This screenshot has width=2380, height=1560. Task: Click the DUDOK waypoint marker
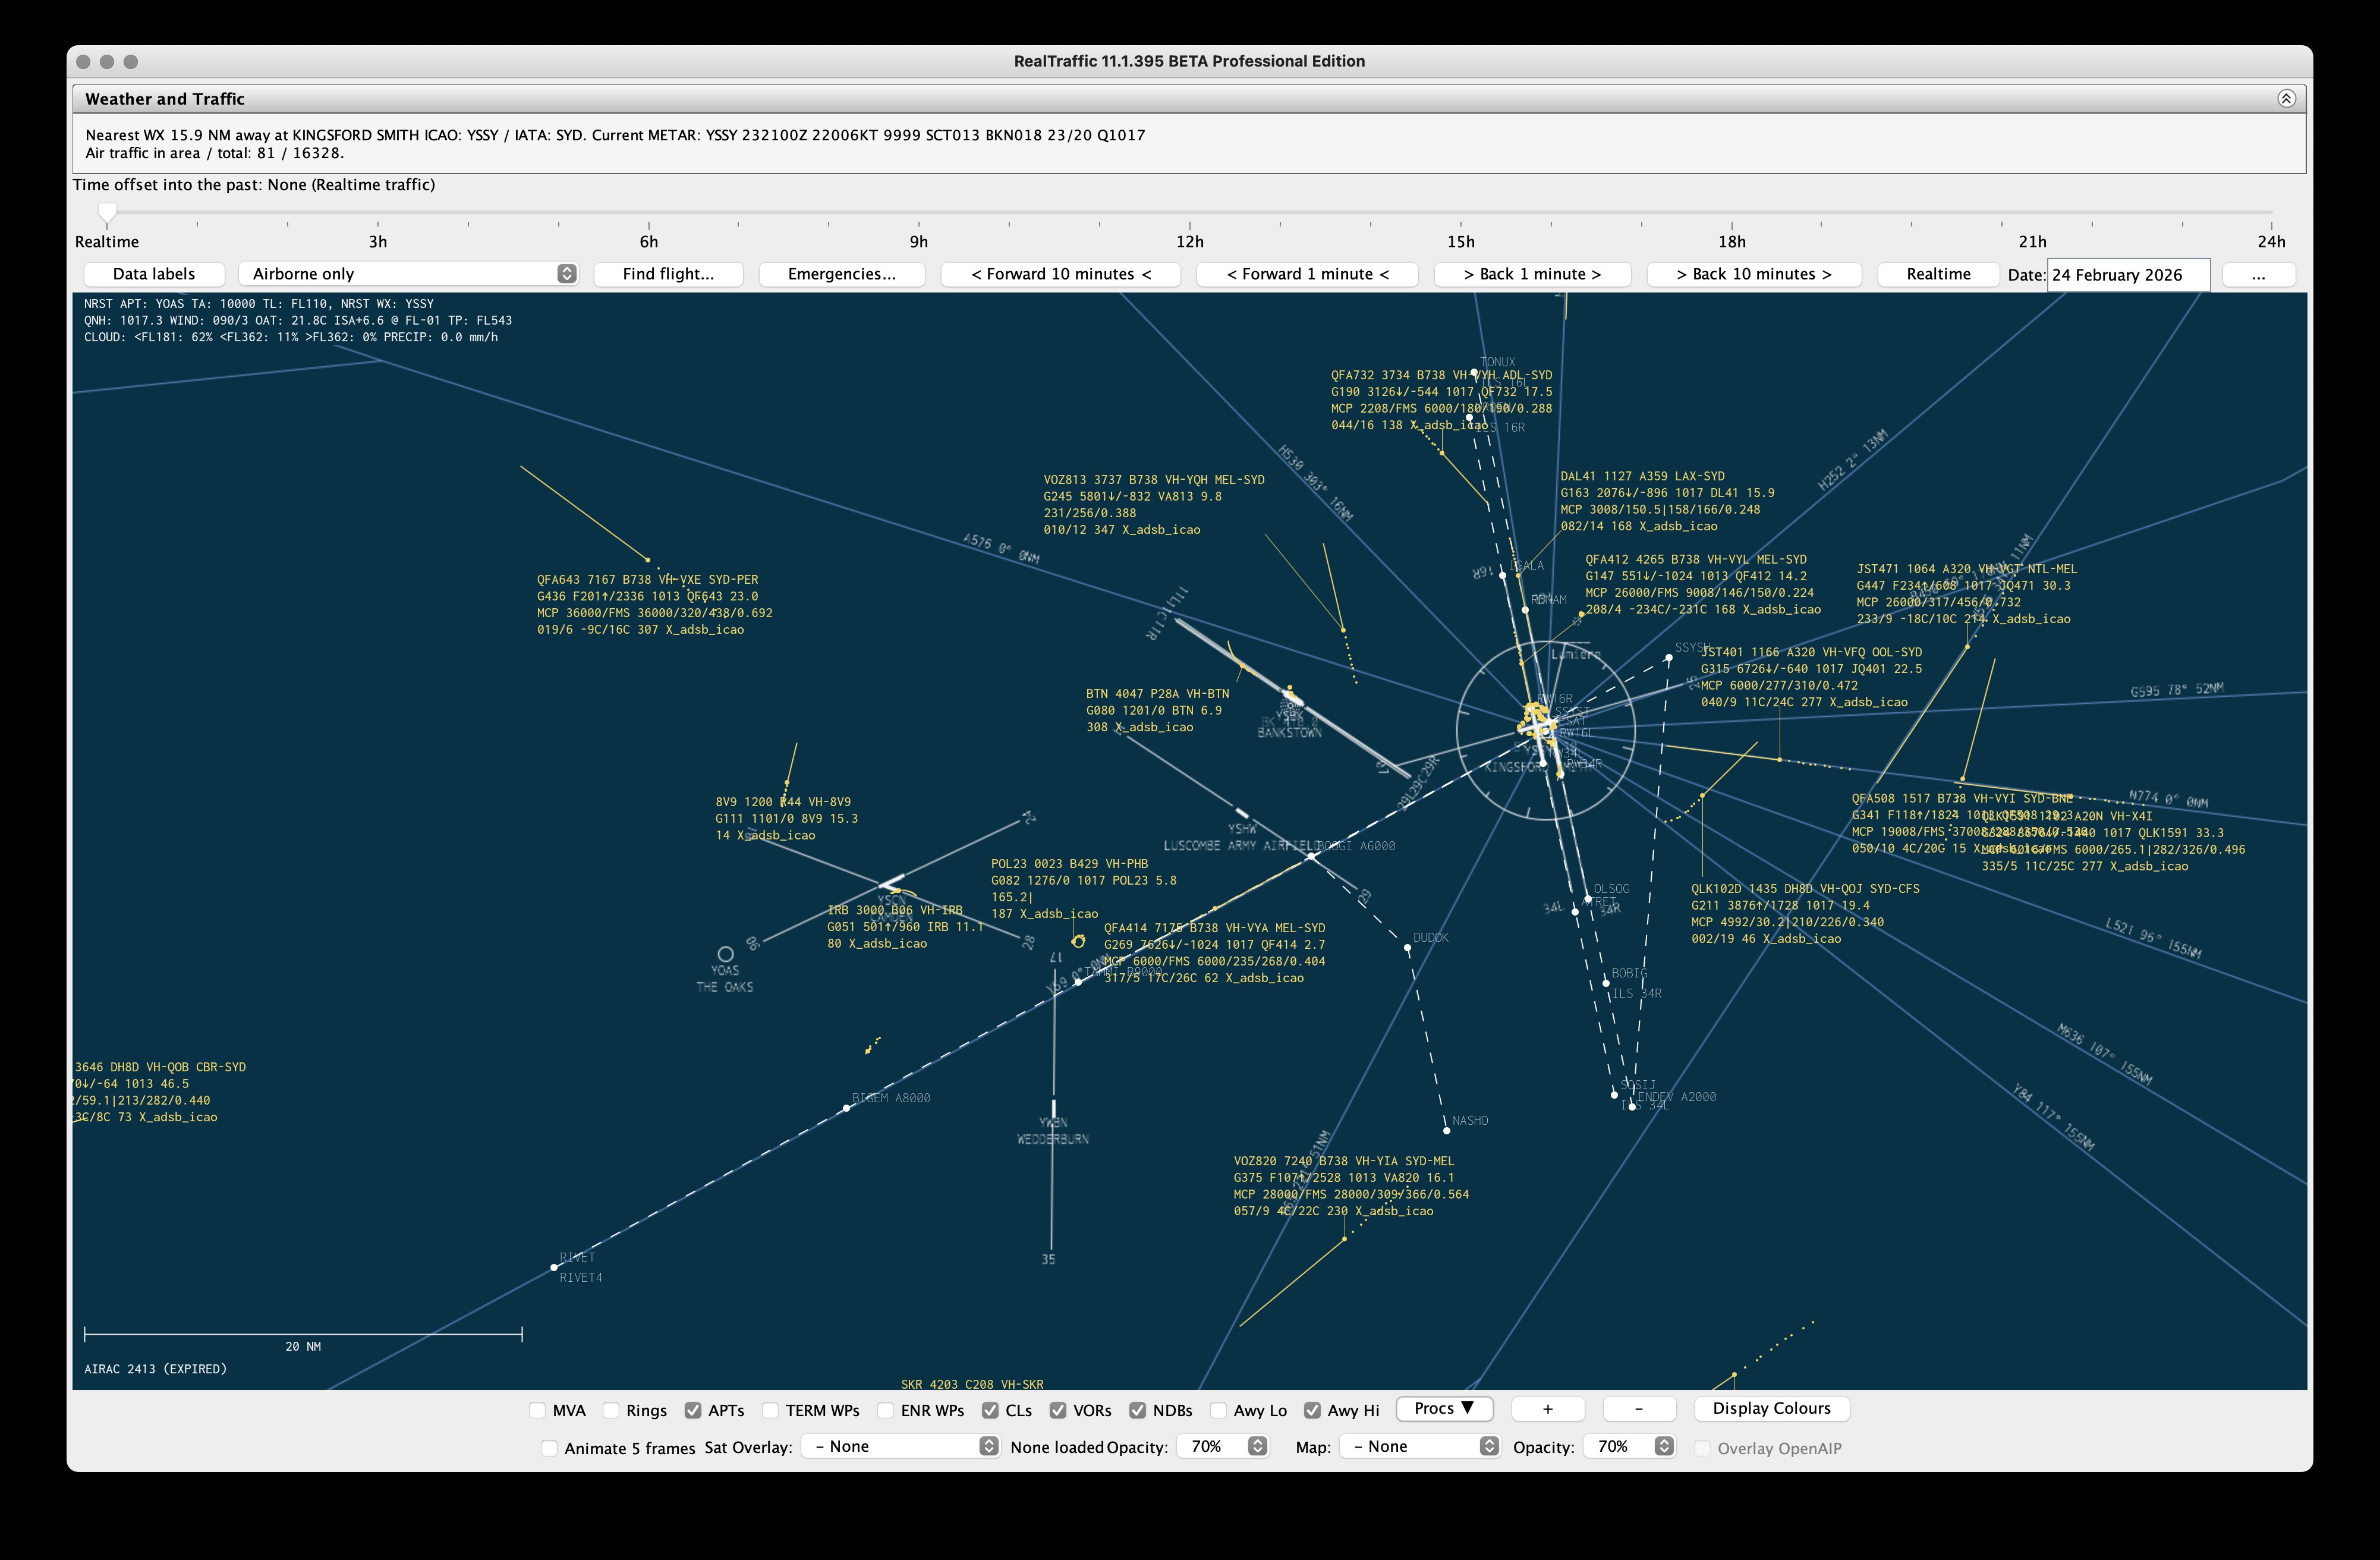click(x=1407, y=948)
